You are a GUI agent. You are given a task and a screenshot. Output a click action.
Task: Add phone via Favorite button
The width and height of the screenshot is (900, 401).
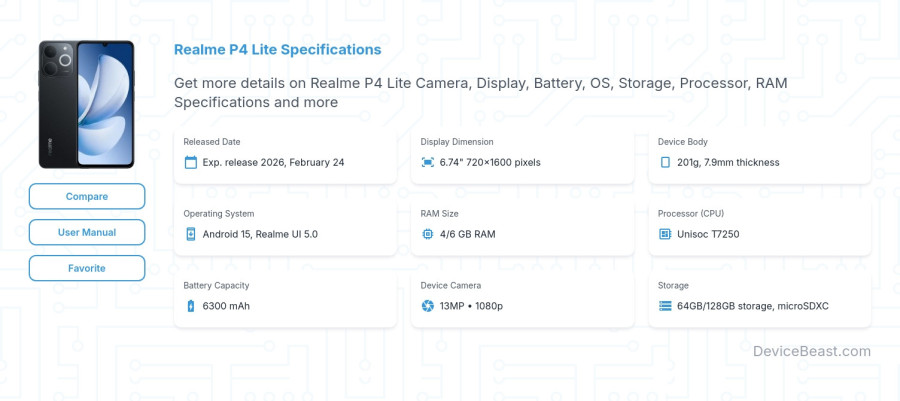pyautogui.click(x=87, y=268)
